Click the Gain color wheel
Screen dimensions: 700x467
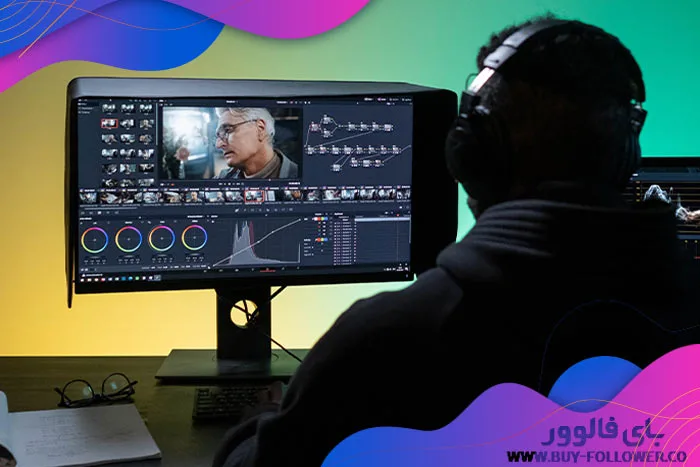pyautogui.click(x=162, y=238)
